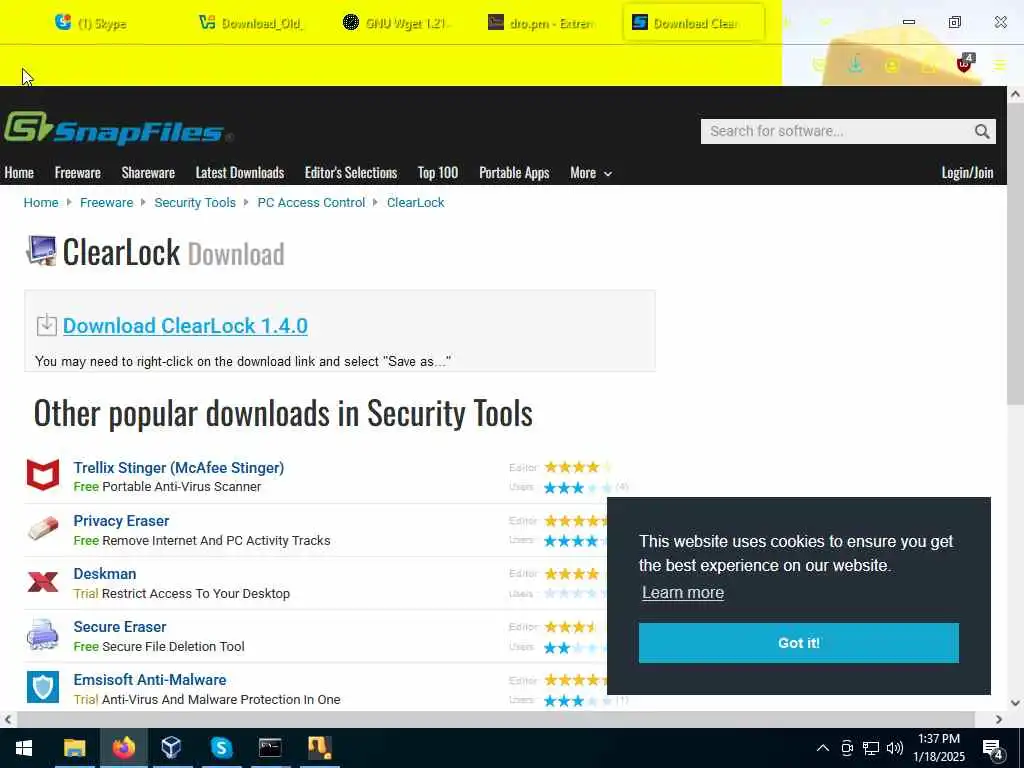This screenshot has height=768, width=1024.
Task: Click Learn more in cookie notice
Action: (682, 592)
